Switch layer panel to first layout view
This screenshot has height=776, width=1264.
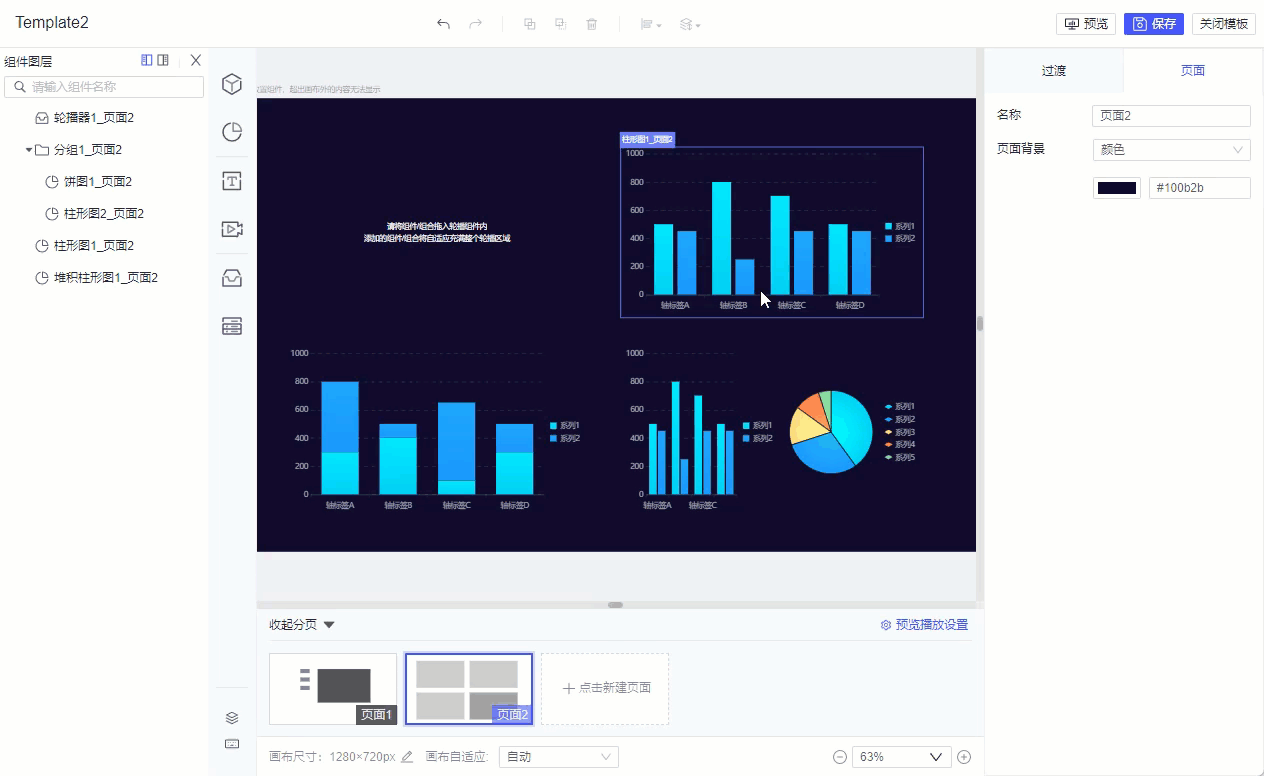click(147, 60)
